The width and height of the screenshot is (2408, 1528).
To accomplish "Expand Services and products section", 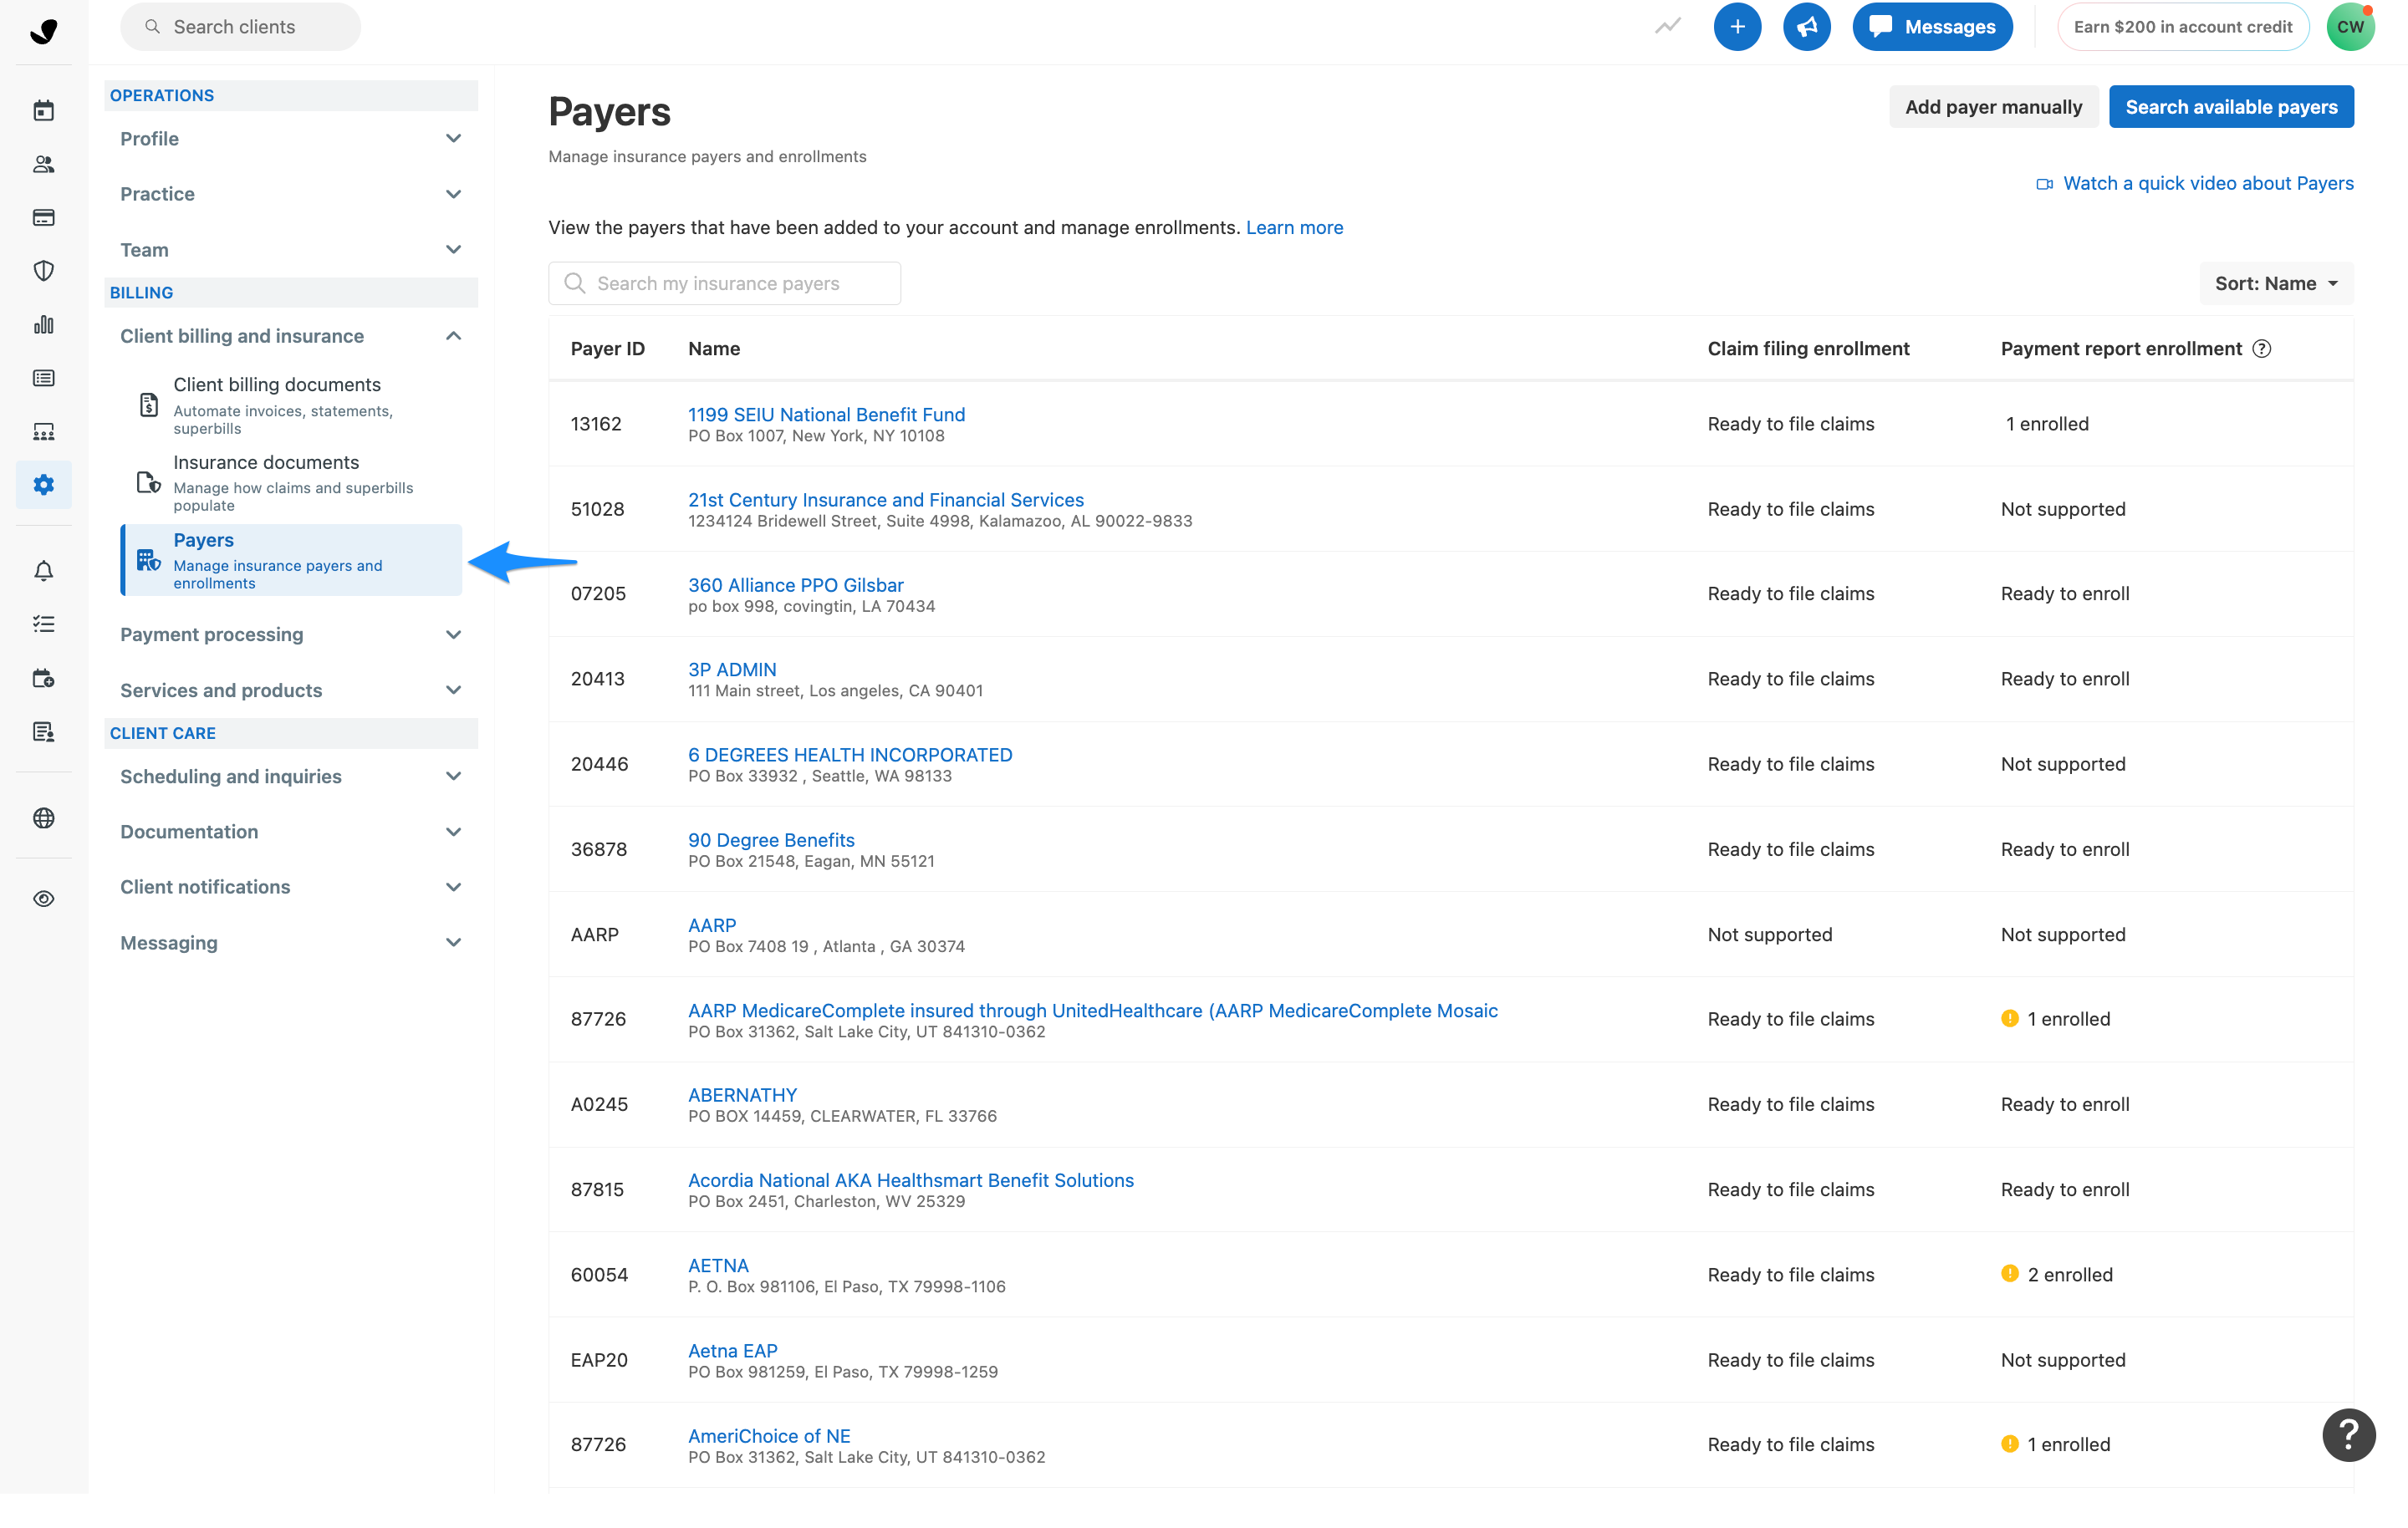I will tap(290, 691).
